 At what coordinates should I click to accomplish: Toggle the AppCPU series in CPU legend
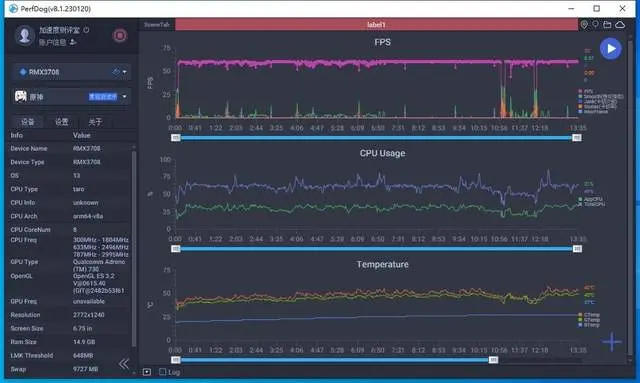pyautogui.click(x=590, y=199)
